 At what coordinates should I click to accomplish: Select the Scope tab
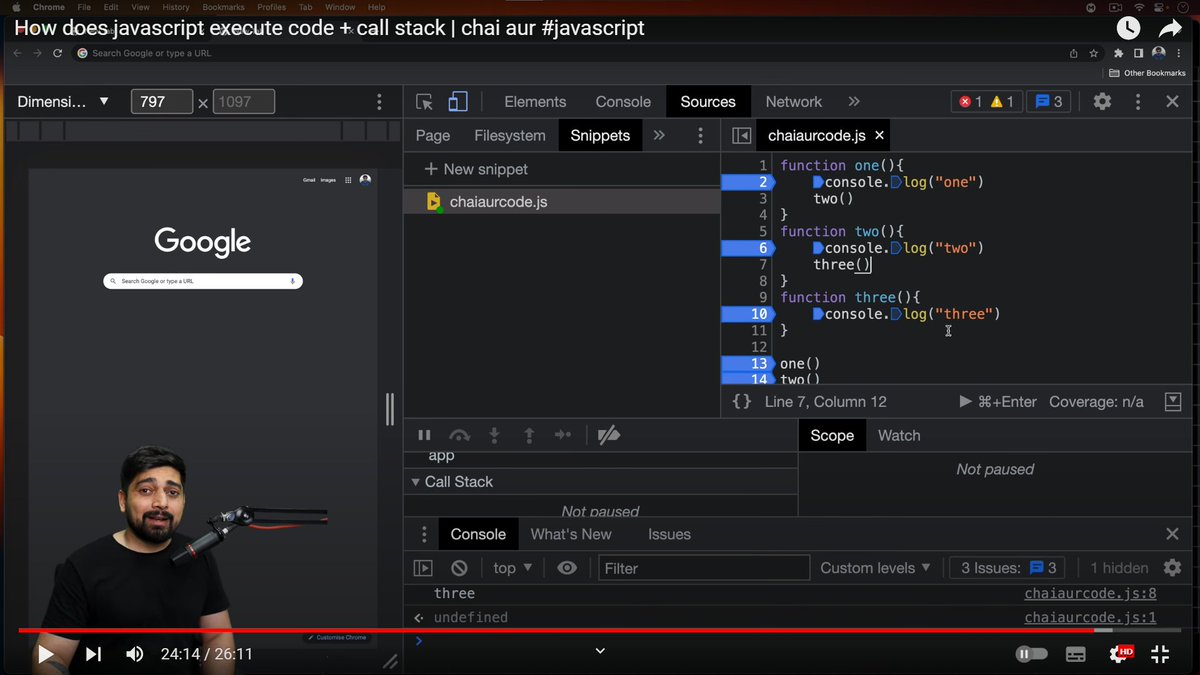click(x=832, y=436)
